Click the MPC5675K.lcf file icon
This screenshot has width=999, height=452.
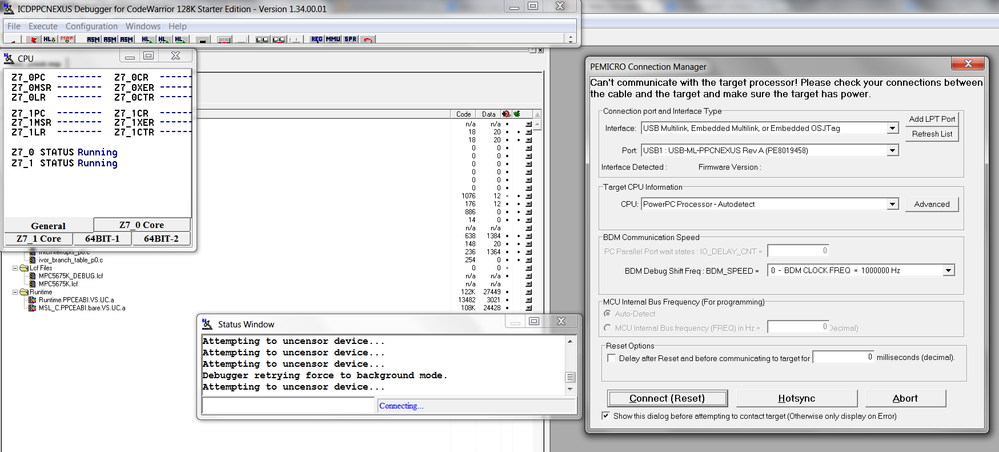[32, 284]
